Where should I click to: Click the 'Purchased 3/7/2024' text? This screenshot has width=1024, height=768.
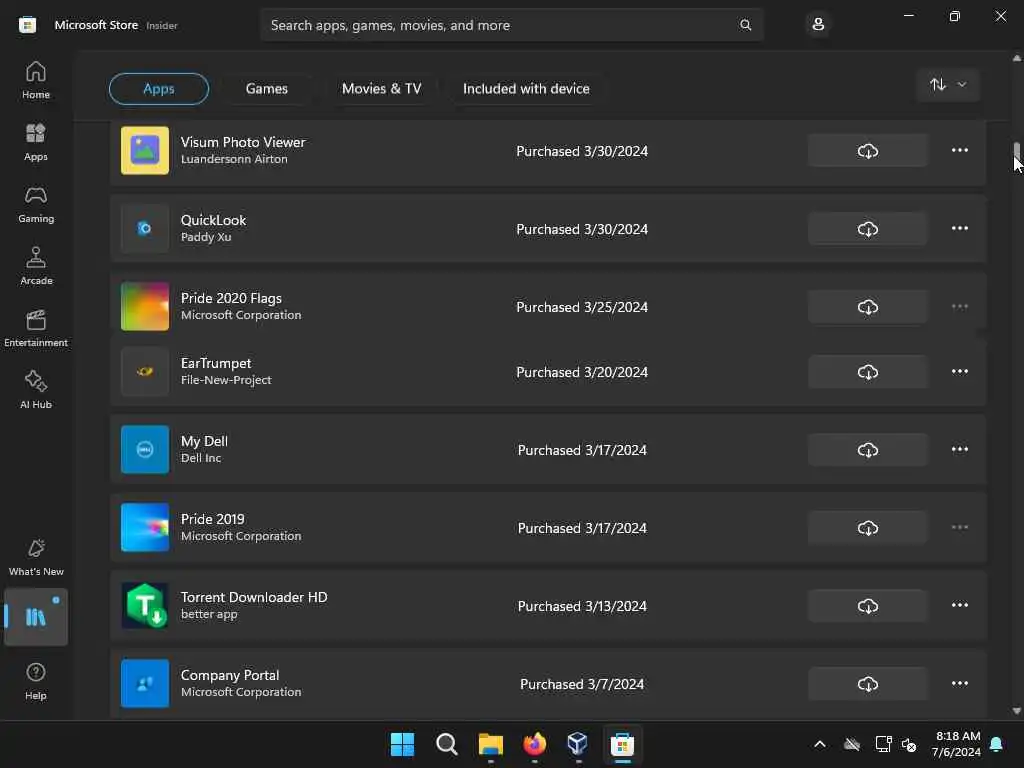pos(582,684)
